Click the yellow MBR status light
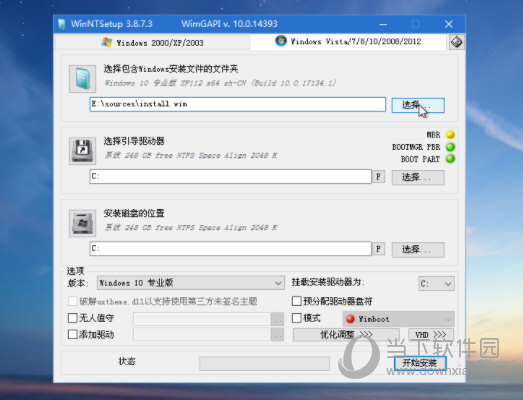The height and width of the screenshot is (400, 523). click(450, 134)
